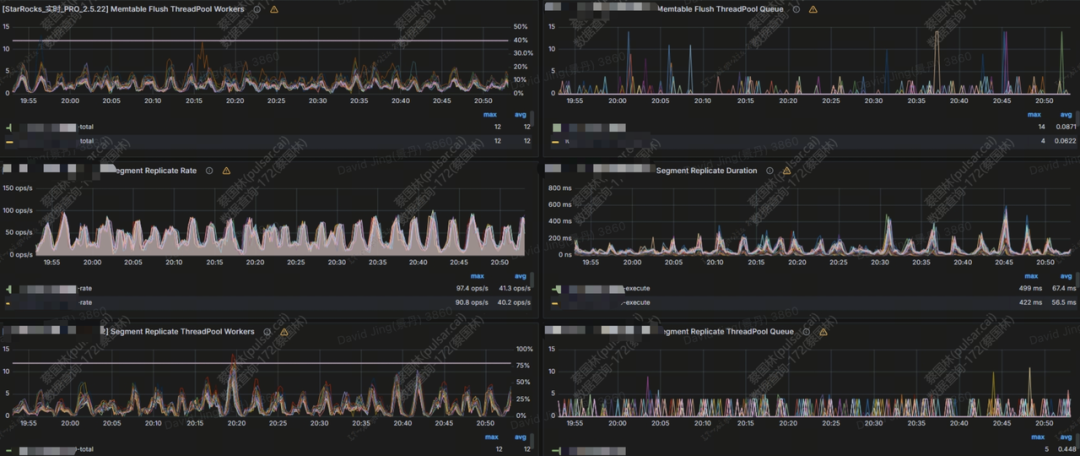The width and height of the screenshot is (1080, 456).
Task: Sort Memtable Flush Queue legend by max
Action: 1035,114
